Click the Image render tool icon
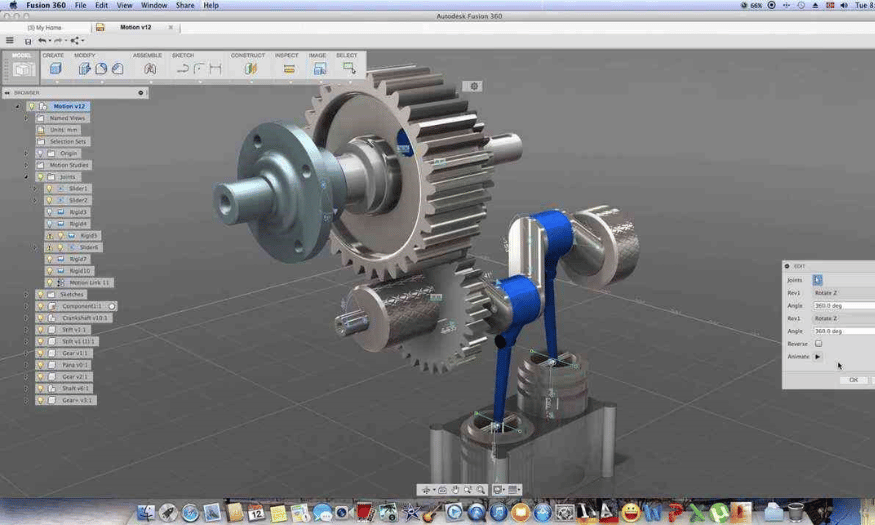875x525 pixels. tap(320, 69)
